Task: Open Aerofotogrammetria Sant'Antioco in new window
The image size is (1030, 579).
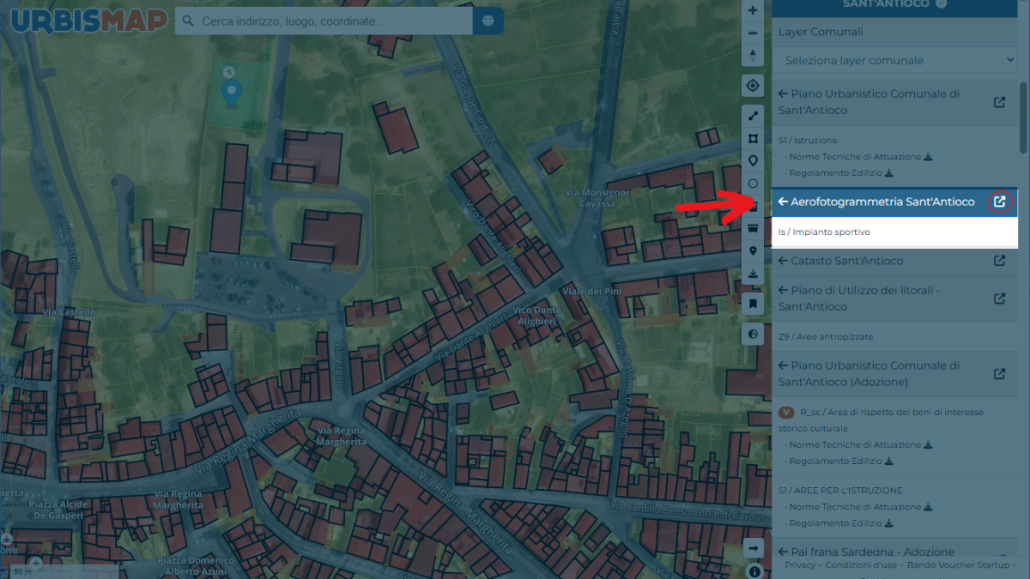Action: [999, 202]
